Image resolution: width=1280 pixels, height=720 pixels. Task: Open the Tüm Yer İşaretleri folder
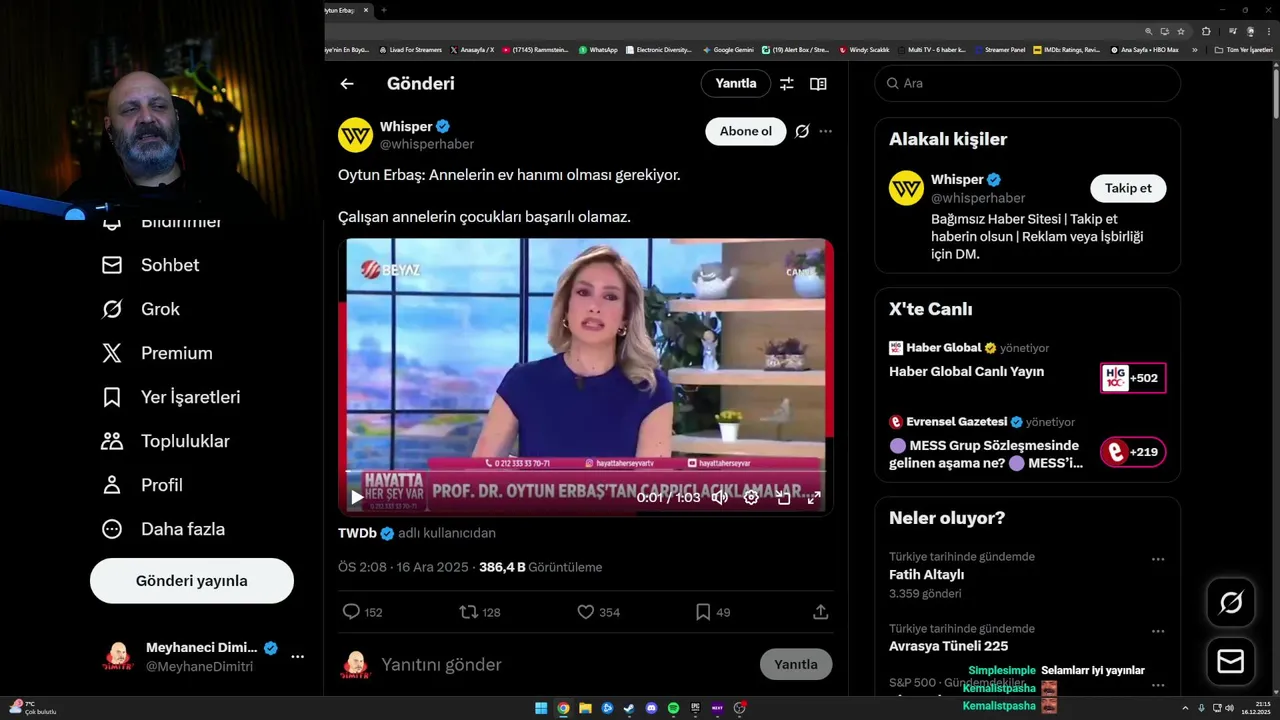[x=1244, y=49]
